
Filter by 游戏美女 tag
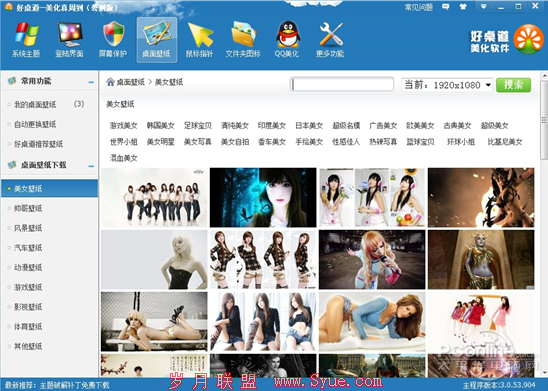pyautogui.click(x=124, y=125)
